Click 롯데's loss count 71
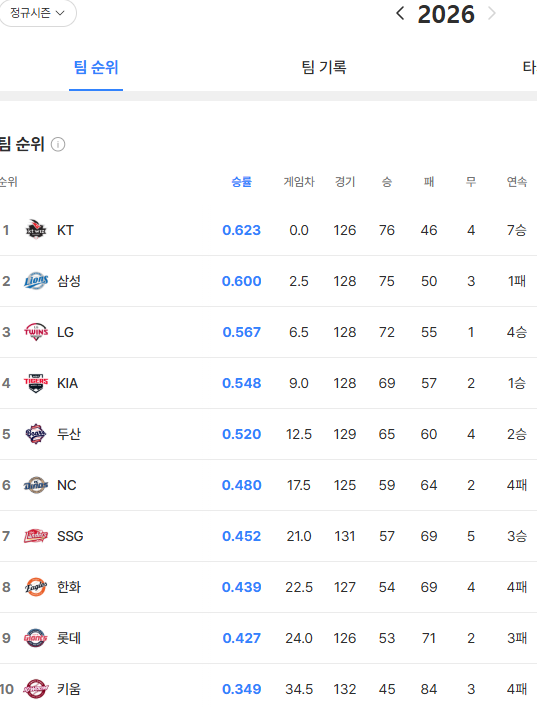The image size is (537, 708). 429,638
